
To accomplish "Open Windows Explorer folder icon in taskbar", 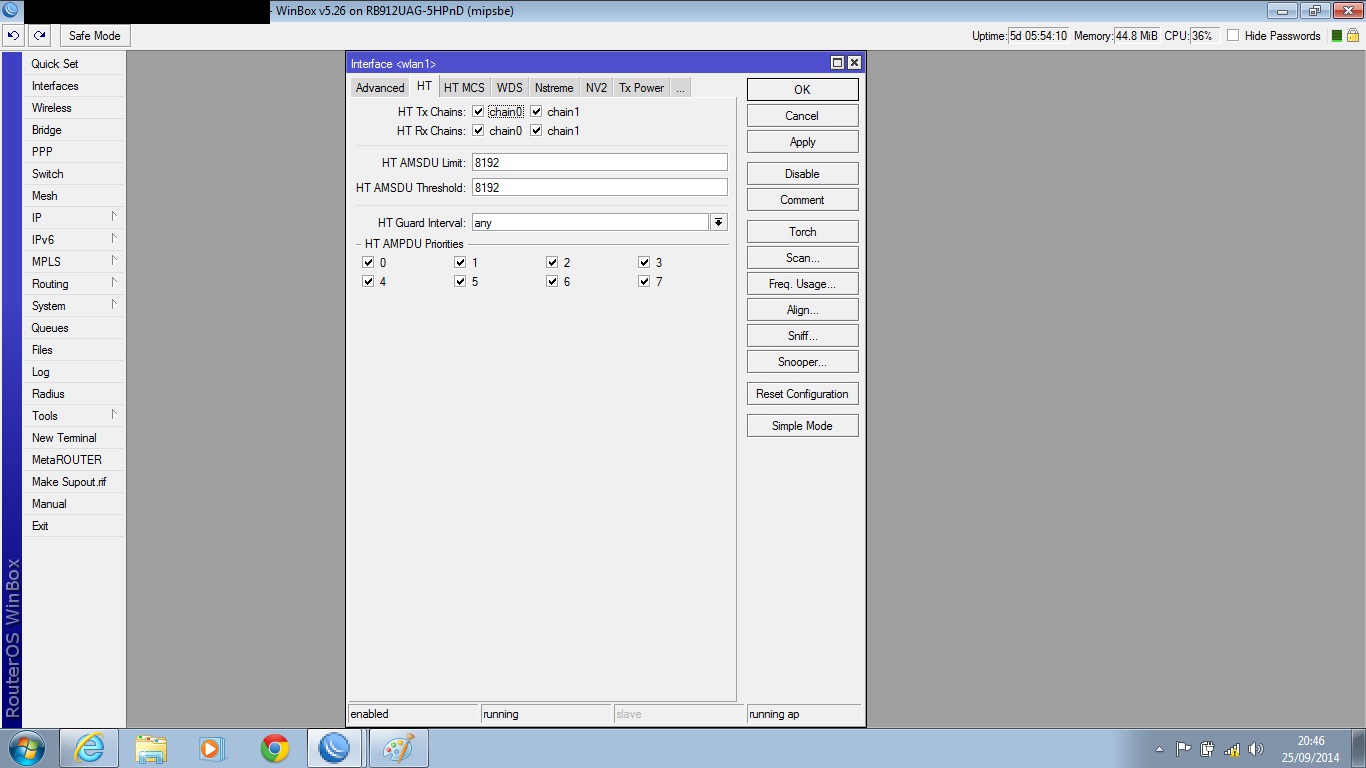I will pyautogui.click(x=151, y=748).
